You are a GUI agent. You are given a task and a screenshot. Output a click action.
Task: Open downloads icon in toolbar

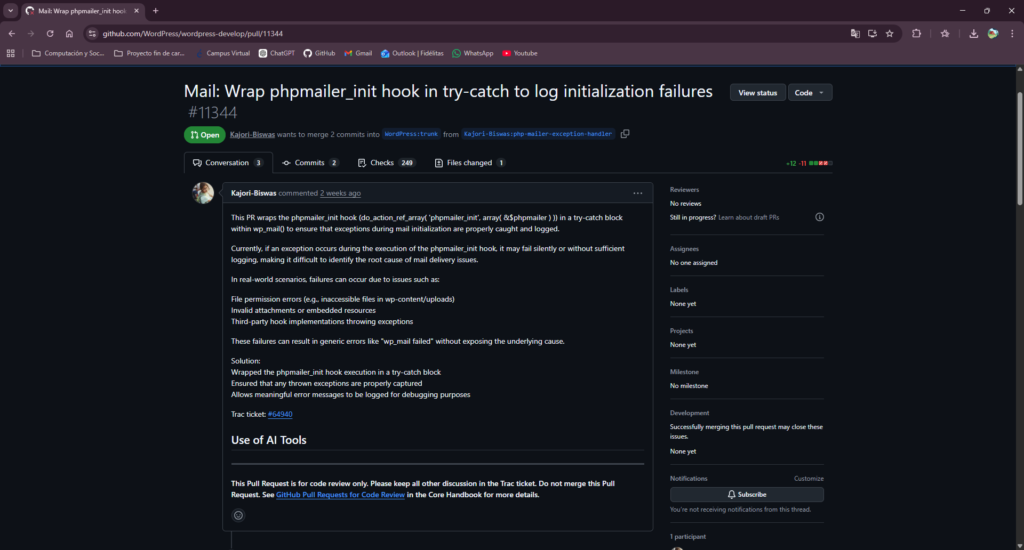pos(973,33)
